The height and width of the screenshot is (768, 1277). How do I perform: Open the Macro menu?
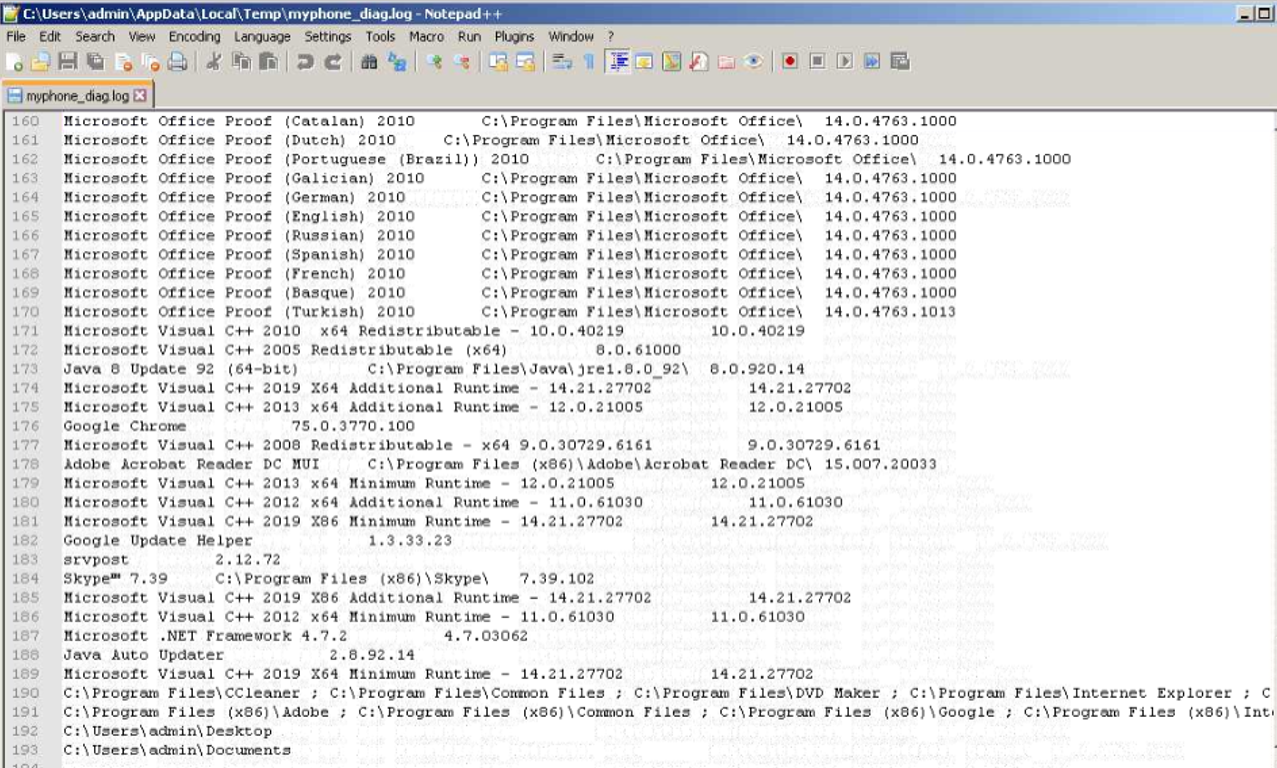coord(426,36)
